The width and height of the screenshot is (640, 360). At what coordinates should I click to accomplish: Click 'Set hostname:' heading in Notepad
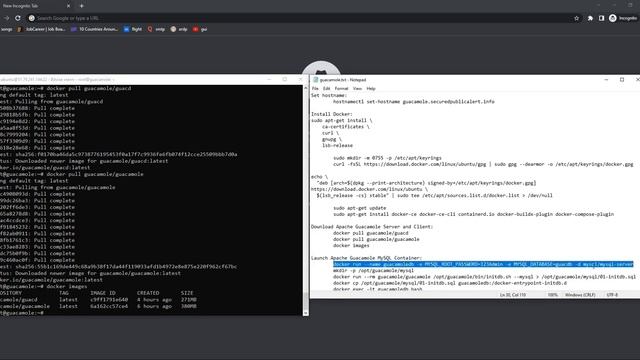click(329, 95)
